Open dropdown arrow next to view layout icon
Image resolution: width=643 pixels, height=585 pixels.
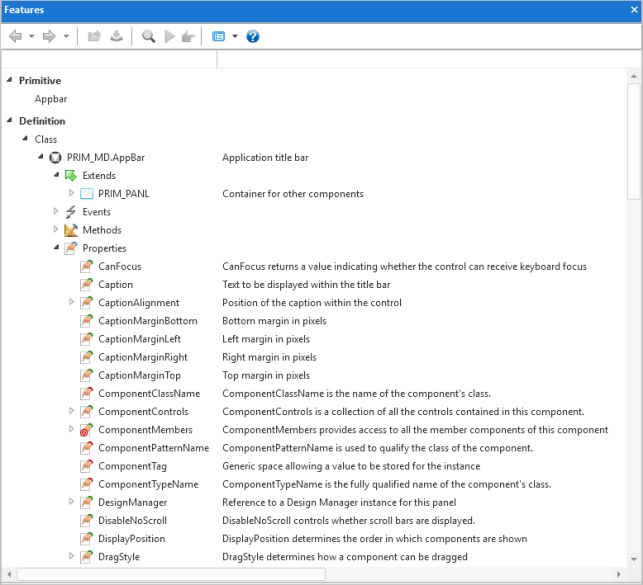pyautogui.click(x=235, y=36)
